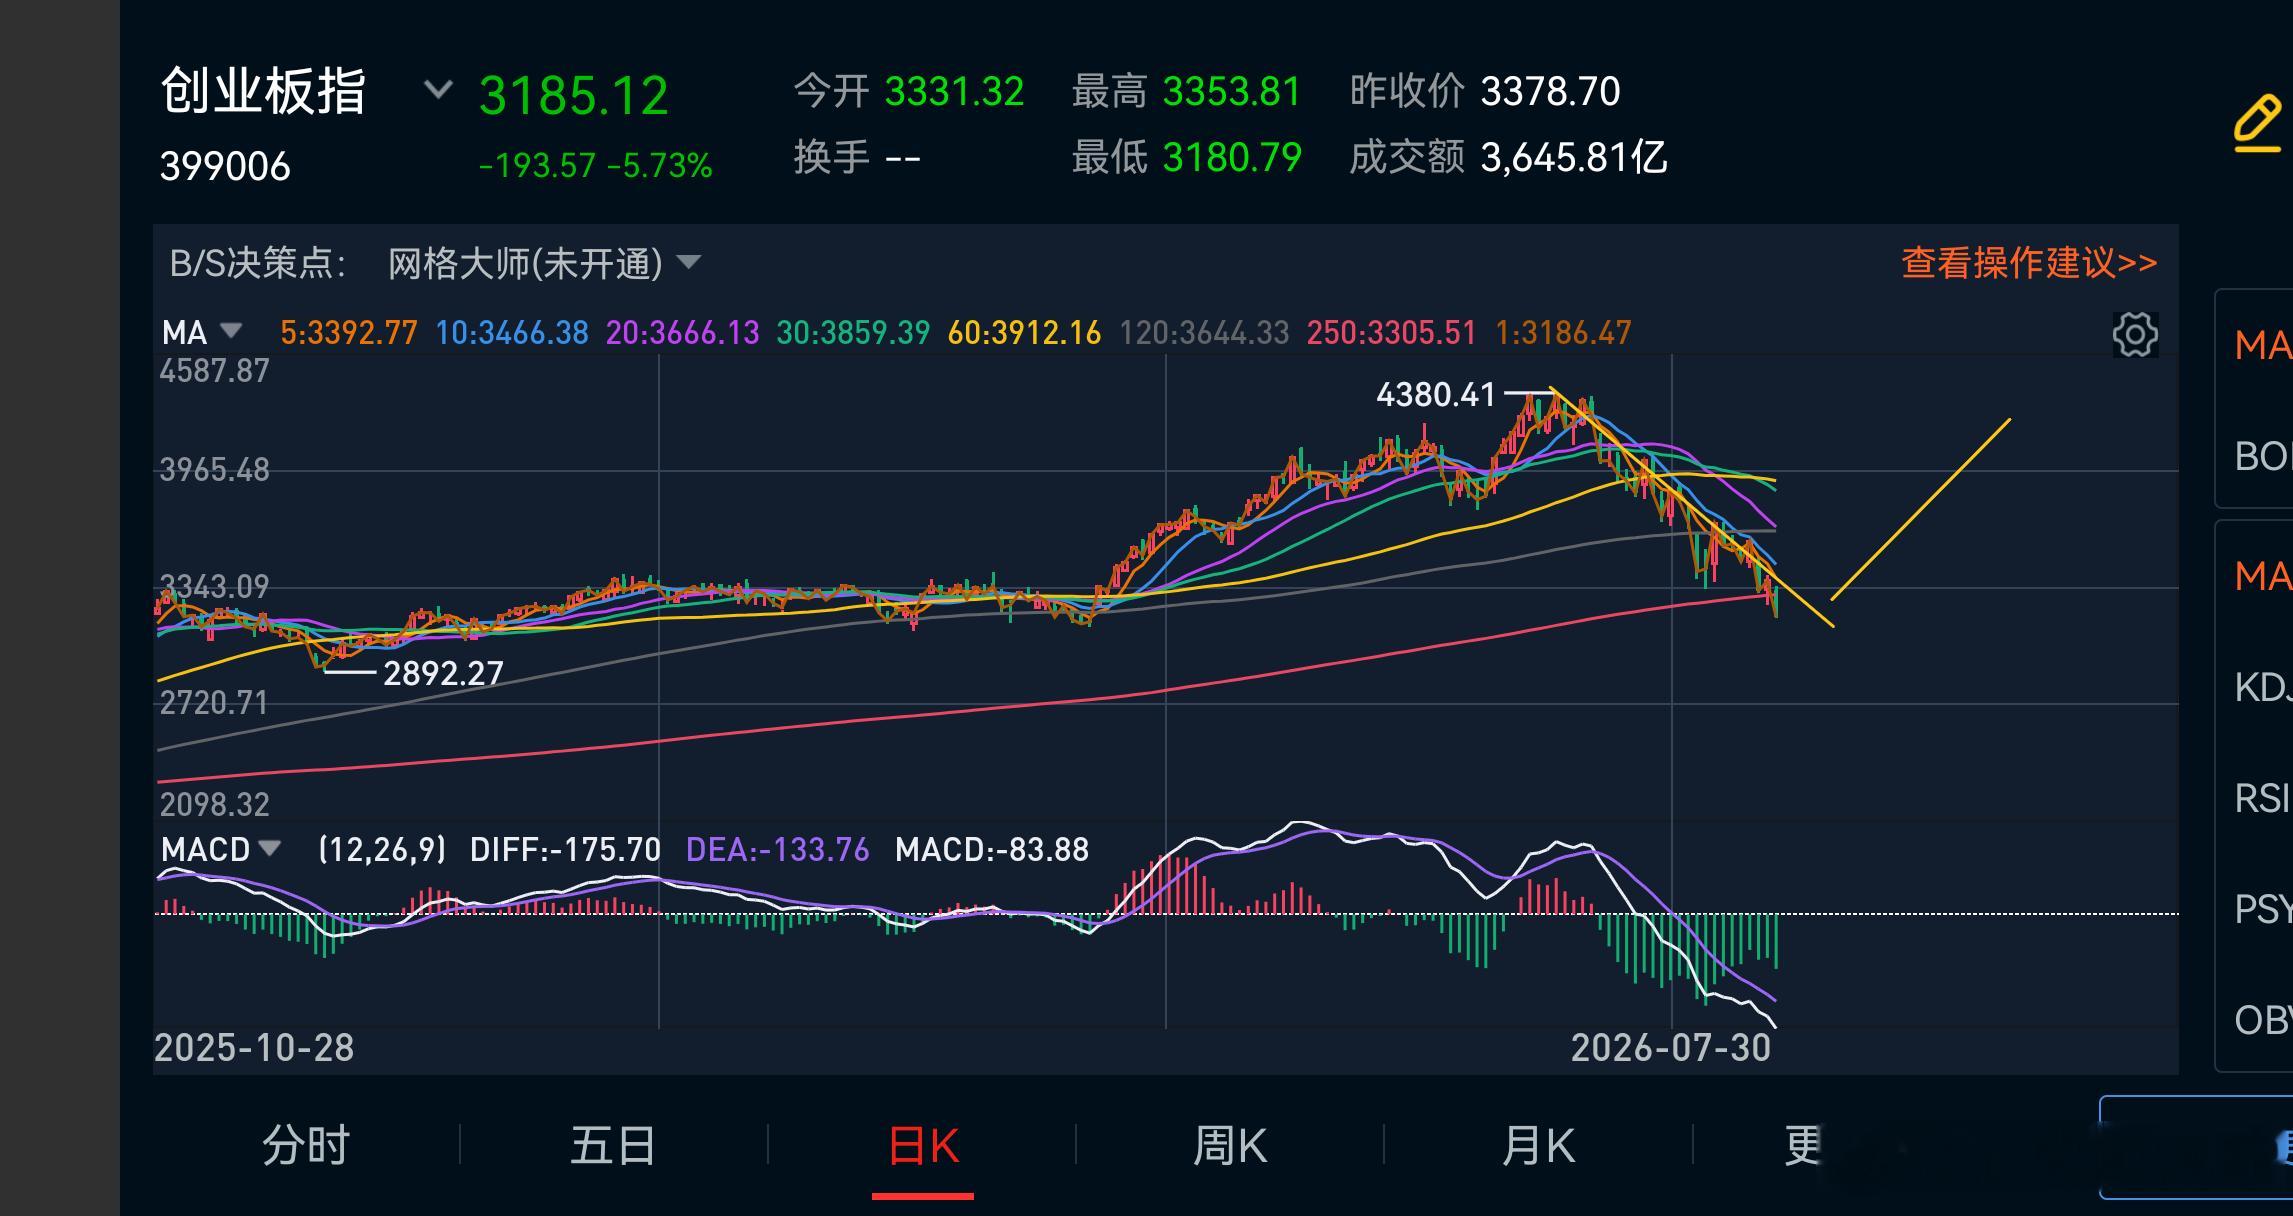
Task: Click the 2025-10-28 start date label
Action: point(254,1048)
